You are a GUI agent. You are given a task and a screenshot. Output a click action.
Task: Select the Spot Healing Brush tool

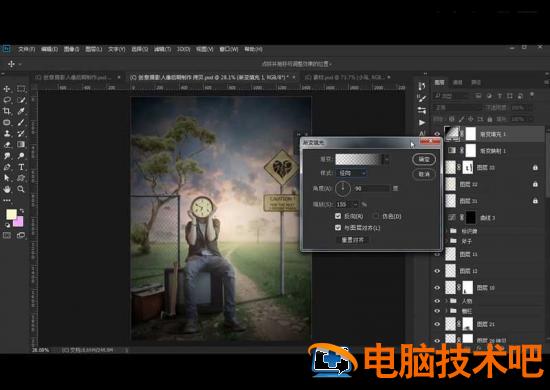[x=7, y=122]
